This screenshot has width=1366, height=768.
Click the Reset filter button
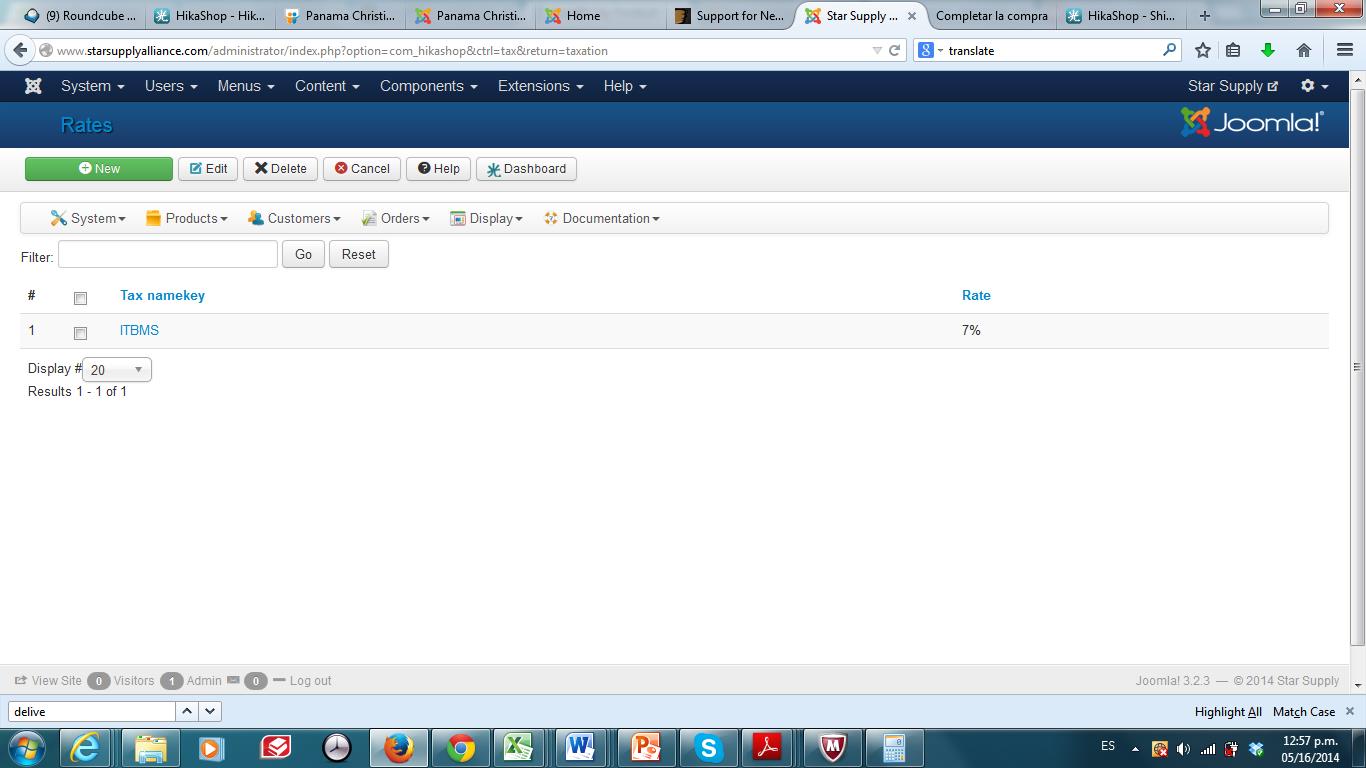[x=358, y=254]
